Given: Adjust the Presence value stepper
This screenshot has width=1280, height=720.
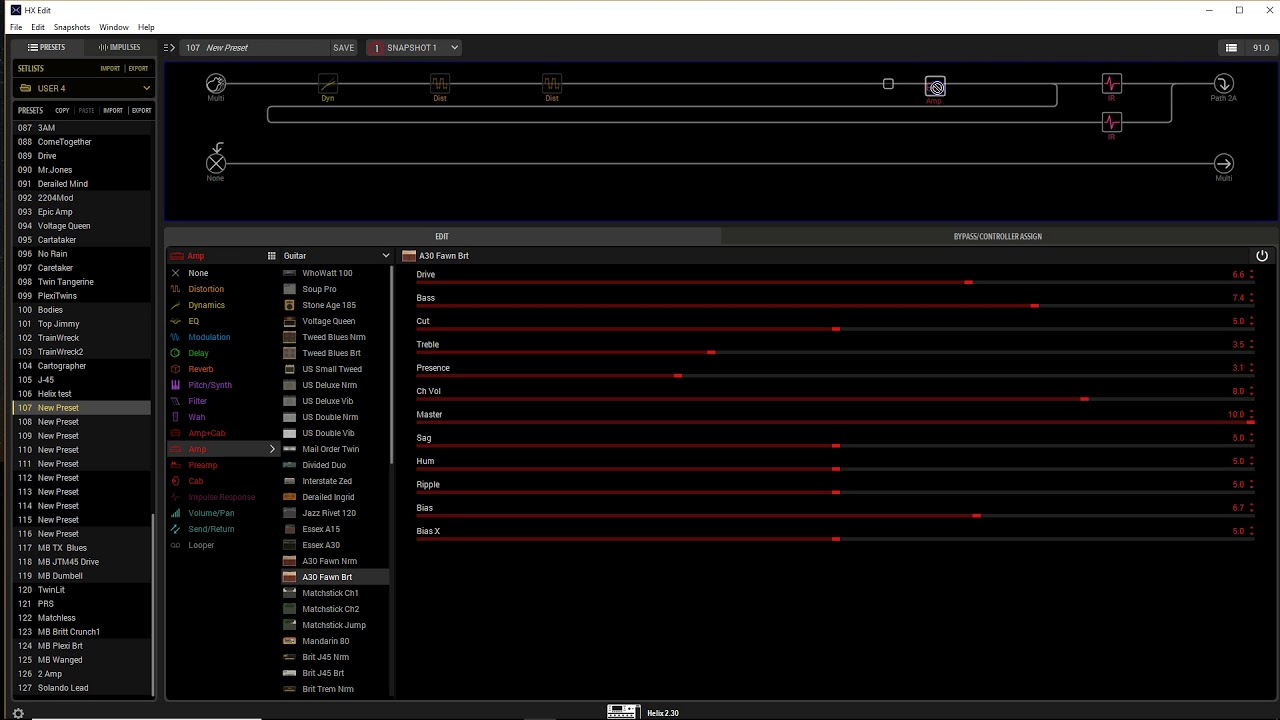Looking at the screenshot, I should 1251,368.
